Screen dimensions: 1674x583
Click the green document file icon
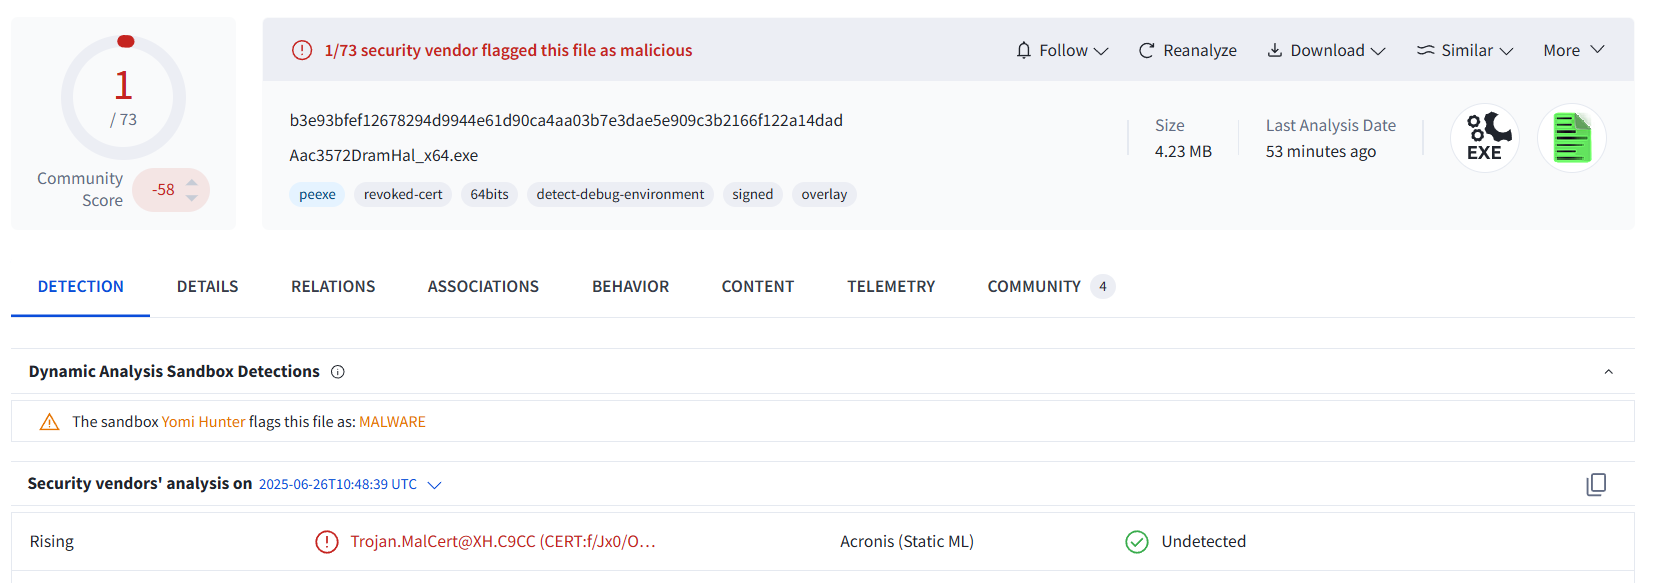pyautogui.click(x=1571, y=138)
